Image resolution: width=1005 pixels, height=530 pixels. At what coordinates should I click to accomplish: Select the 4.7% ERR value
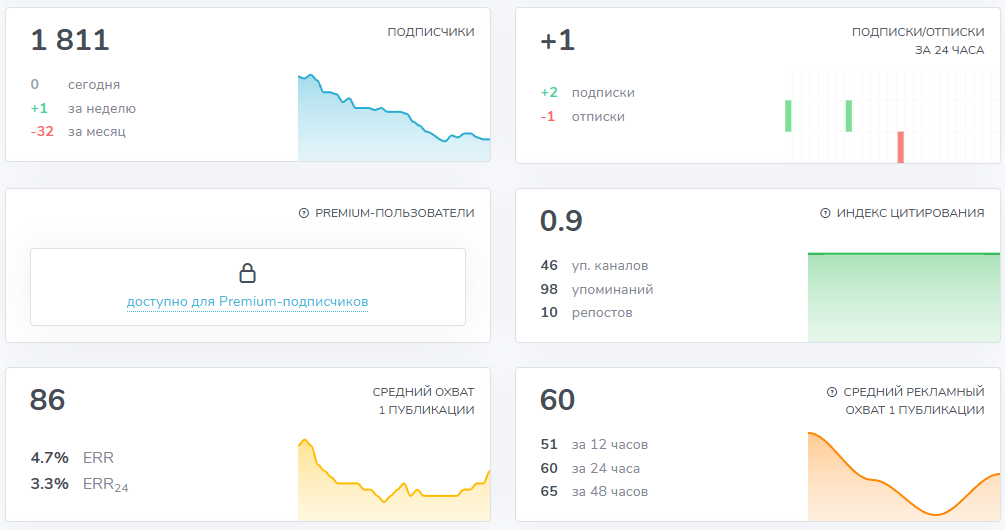coord(50,458)
